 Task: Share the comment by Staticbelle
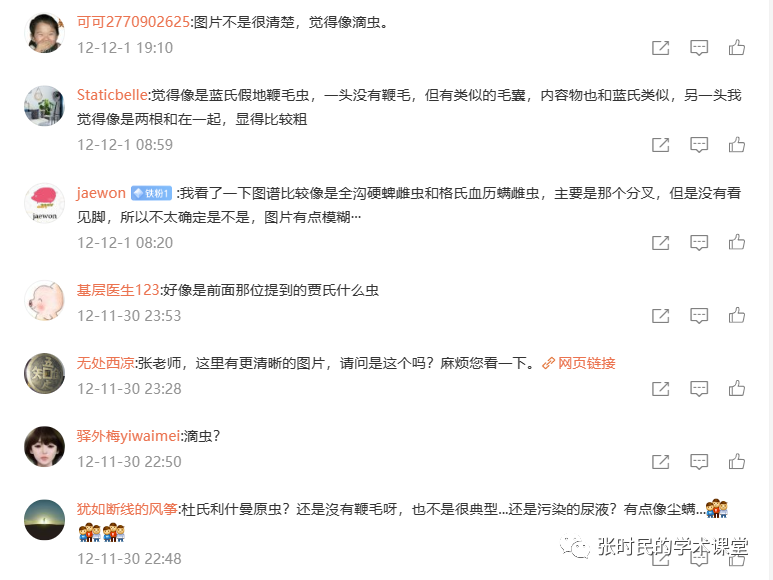[661, 145]
